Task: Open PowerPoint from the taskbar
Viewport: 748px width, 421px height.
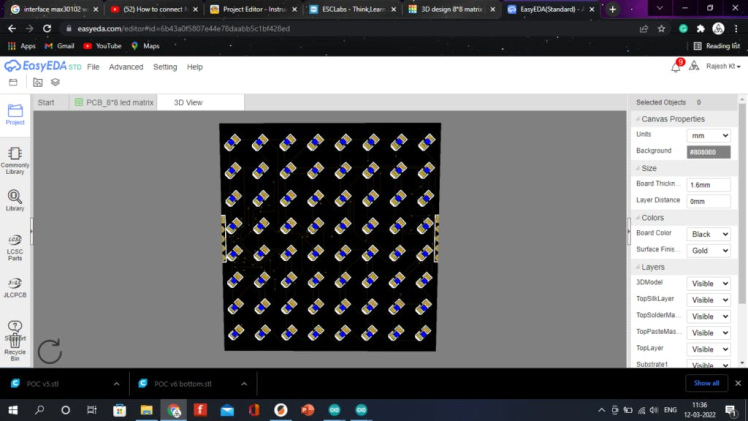Action: point(308,410)
